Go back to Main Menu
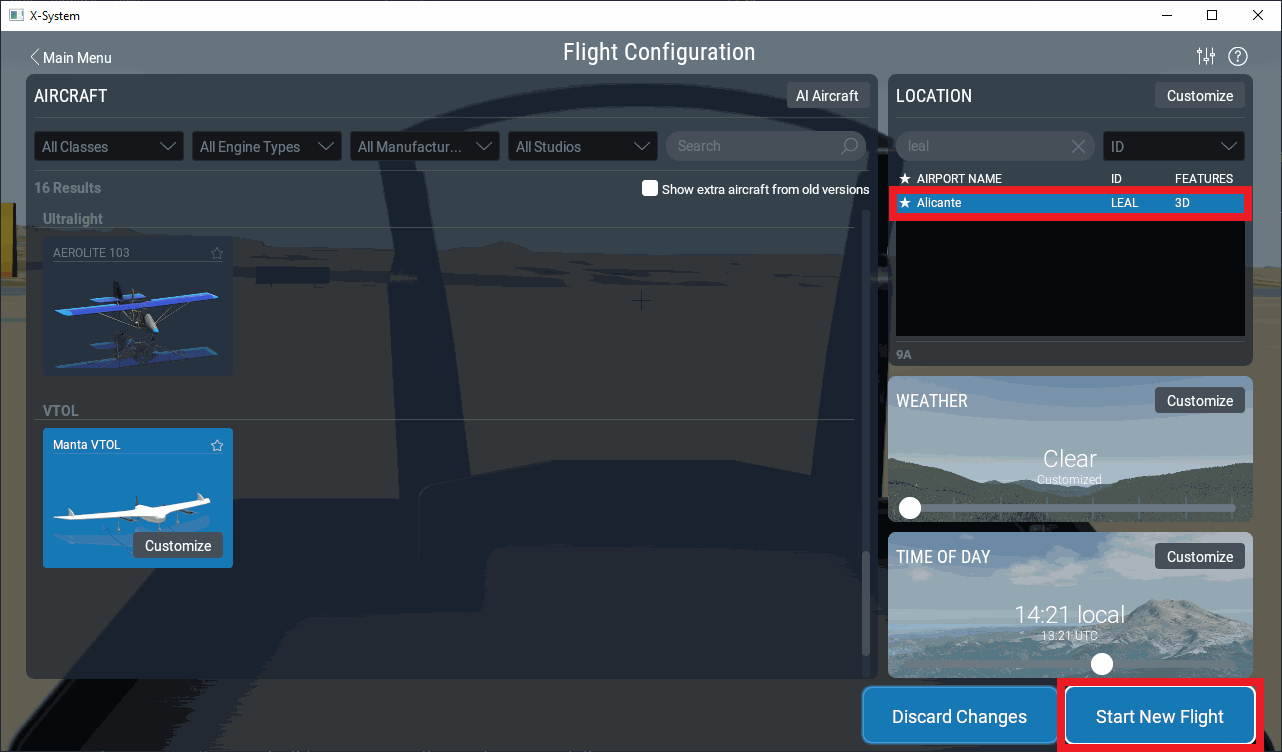The image size is (1282, 752). 71,57
